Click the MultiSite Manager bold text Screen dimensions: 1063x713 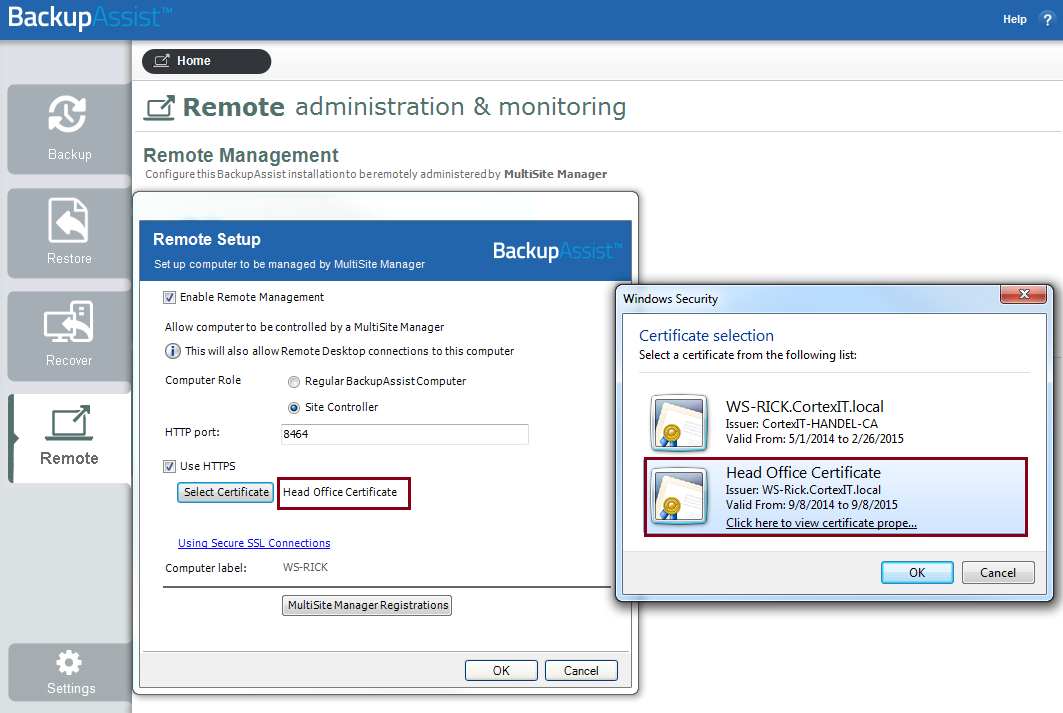point(555,174)
